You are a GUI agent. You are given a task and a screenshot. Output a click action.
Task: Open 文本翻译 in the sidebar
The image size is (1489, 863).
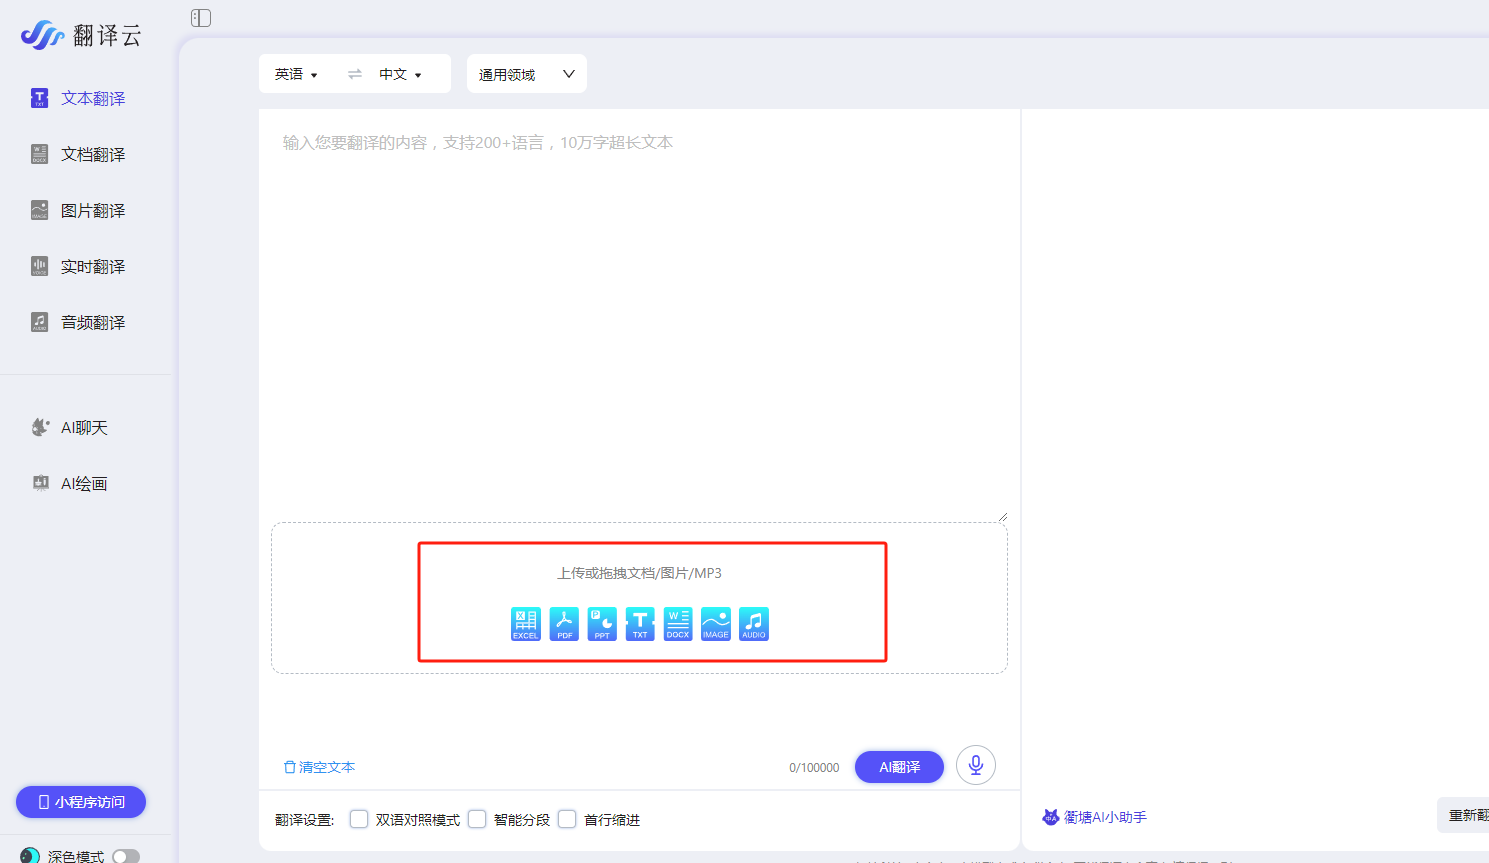pos(78,98)
